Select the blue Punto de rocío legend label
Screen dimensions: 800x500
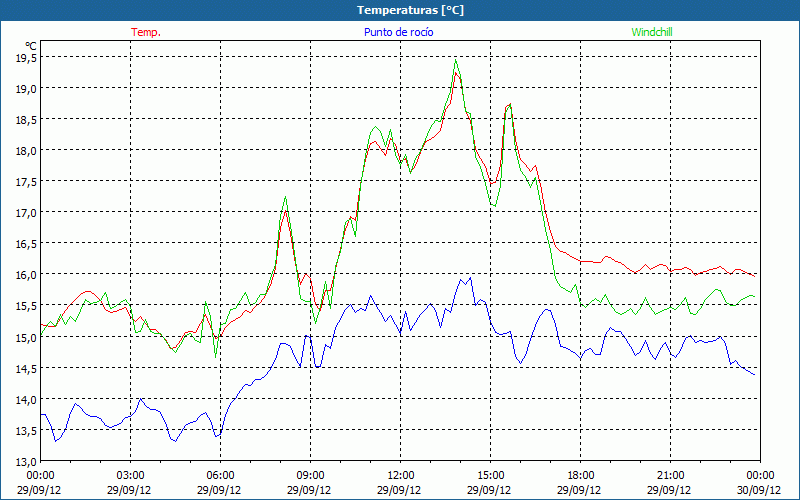point(398,32)
